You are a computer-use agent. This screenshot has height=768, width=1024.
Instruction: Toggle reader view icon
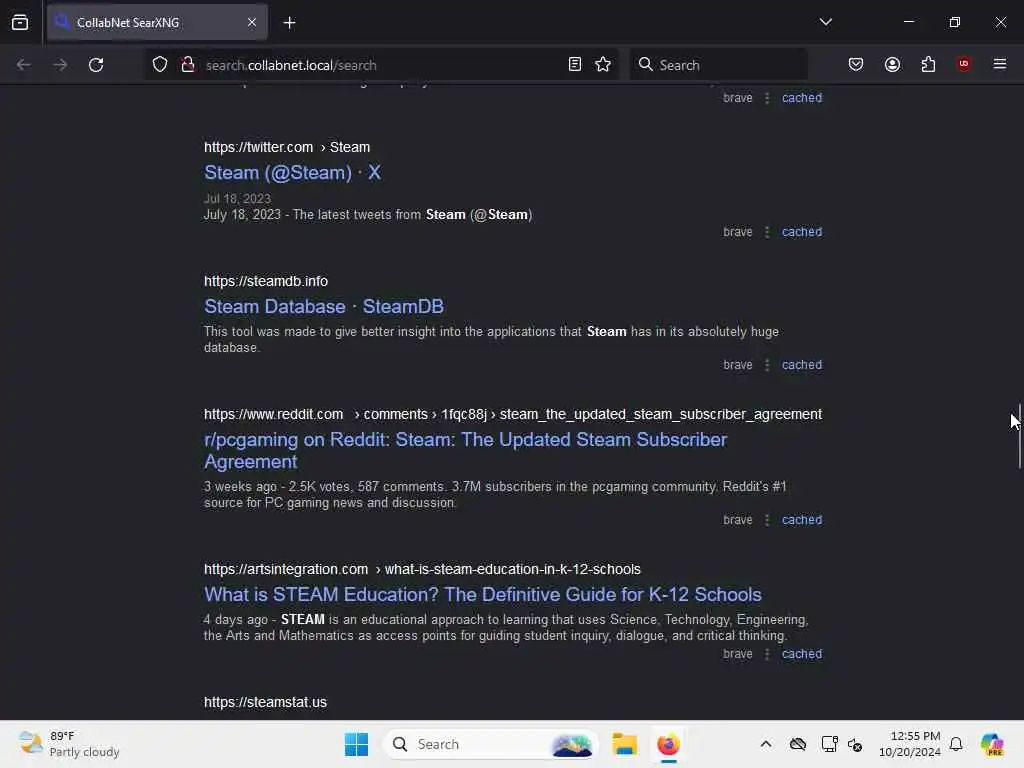tap(575, 65)
